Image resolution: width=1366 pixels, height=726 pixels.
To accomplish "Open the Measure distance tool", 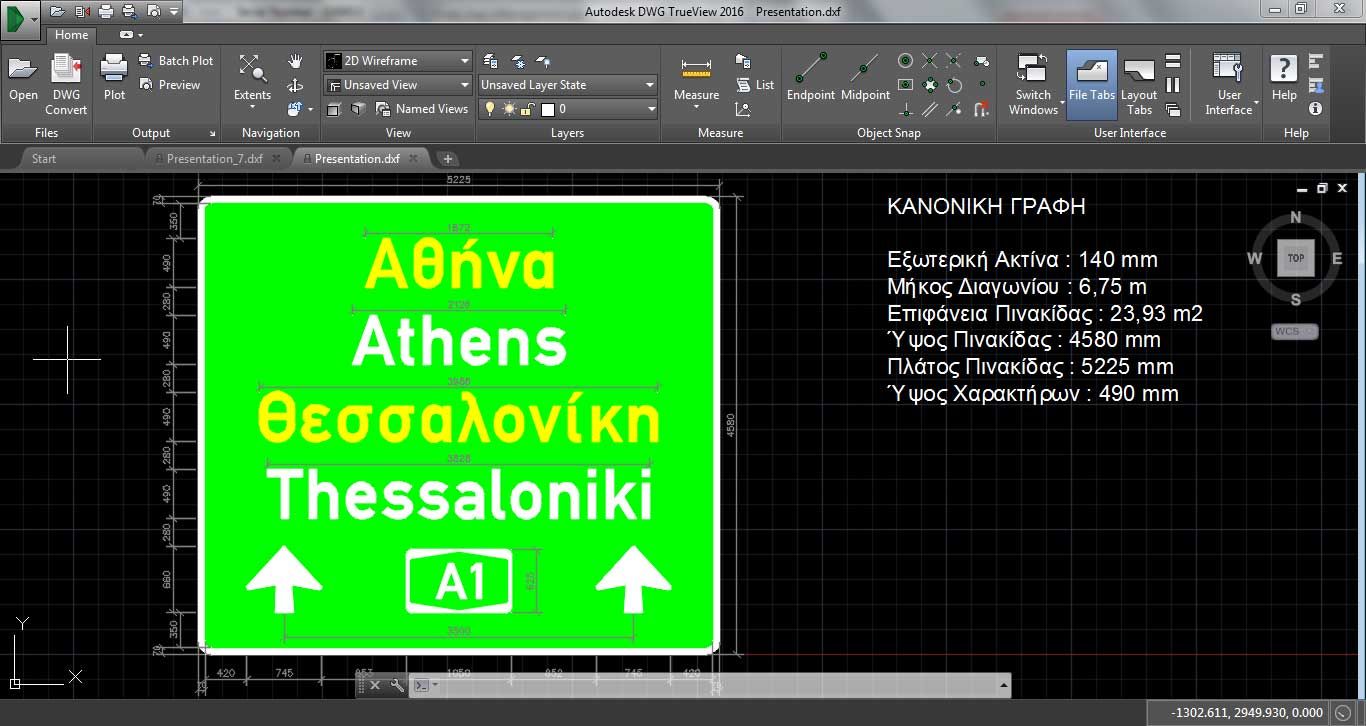I will tap(696, 70).
